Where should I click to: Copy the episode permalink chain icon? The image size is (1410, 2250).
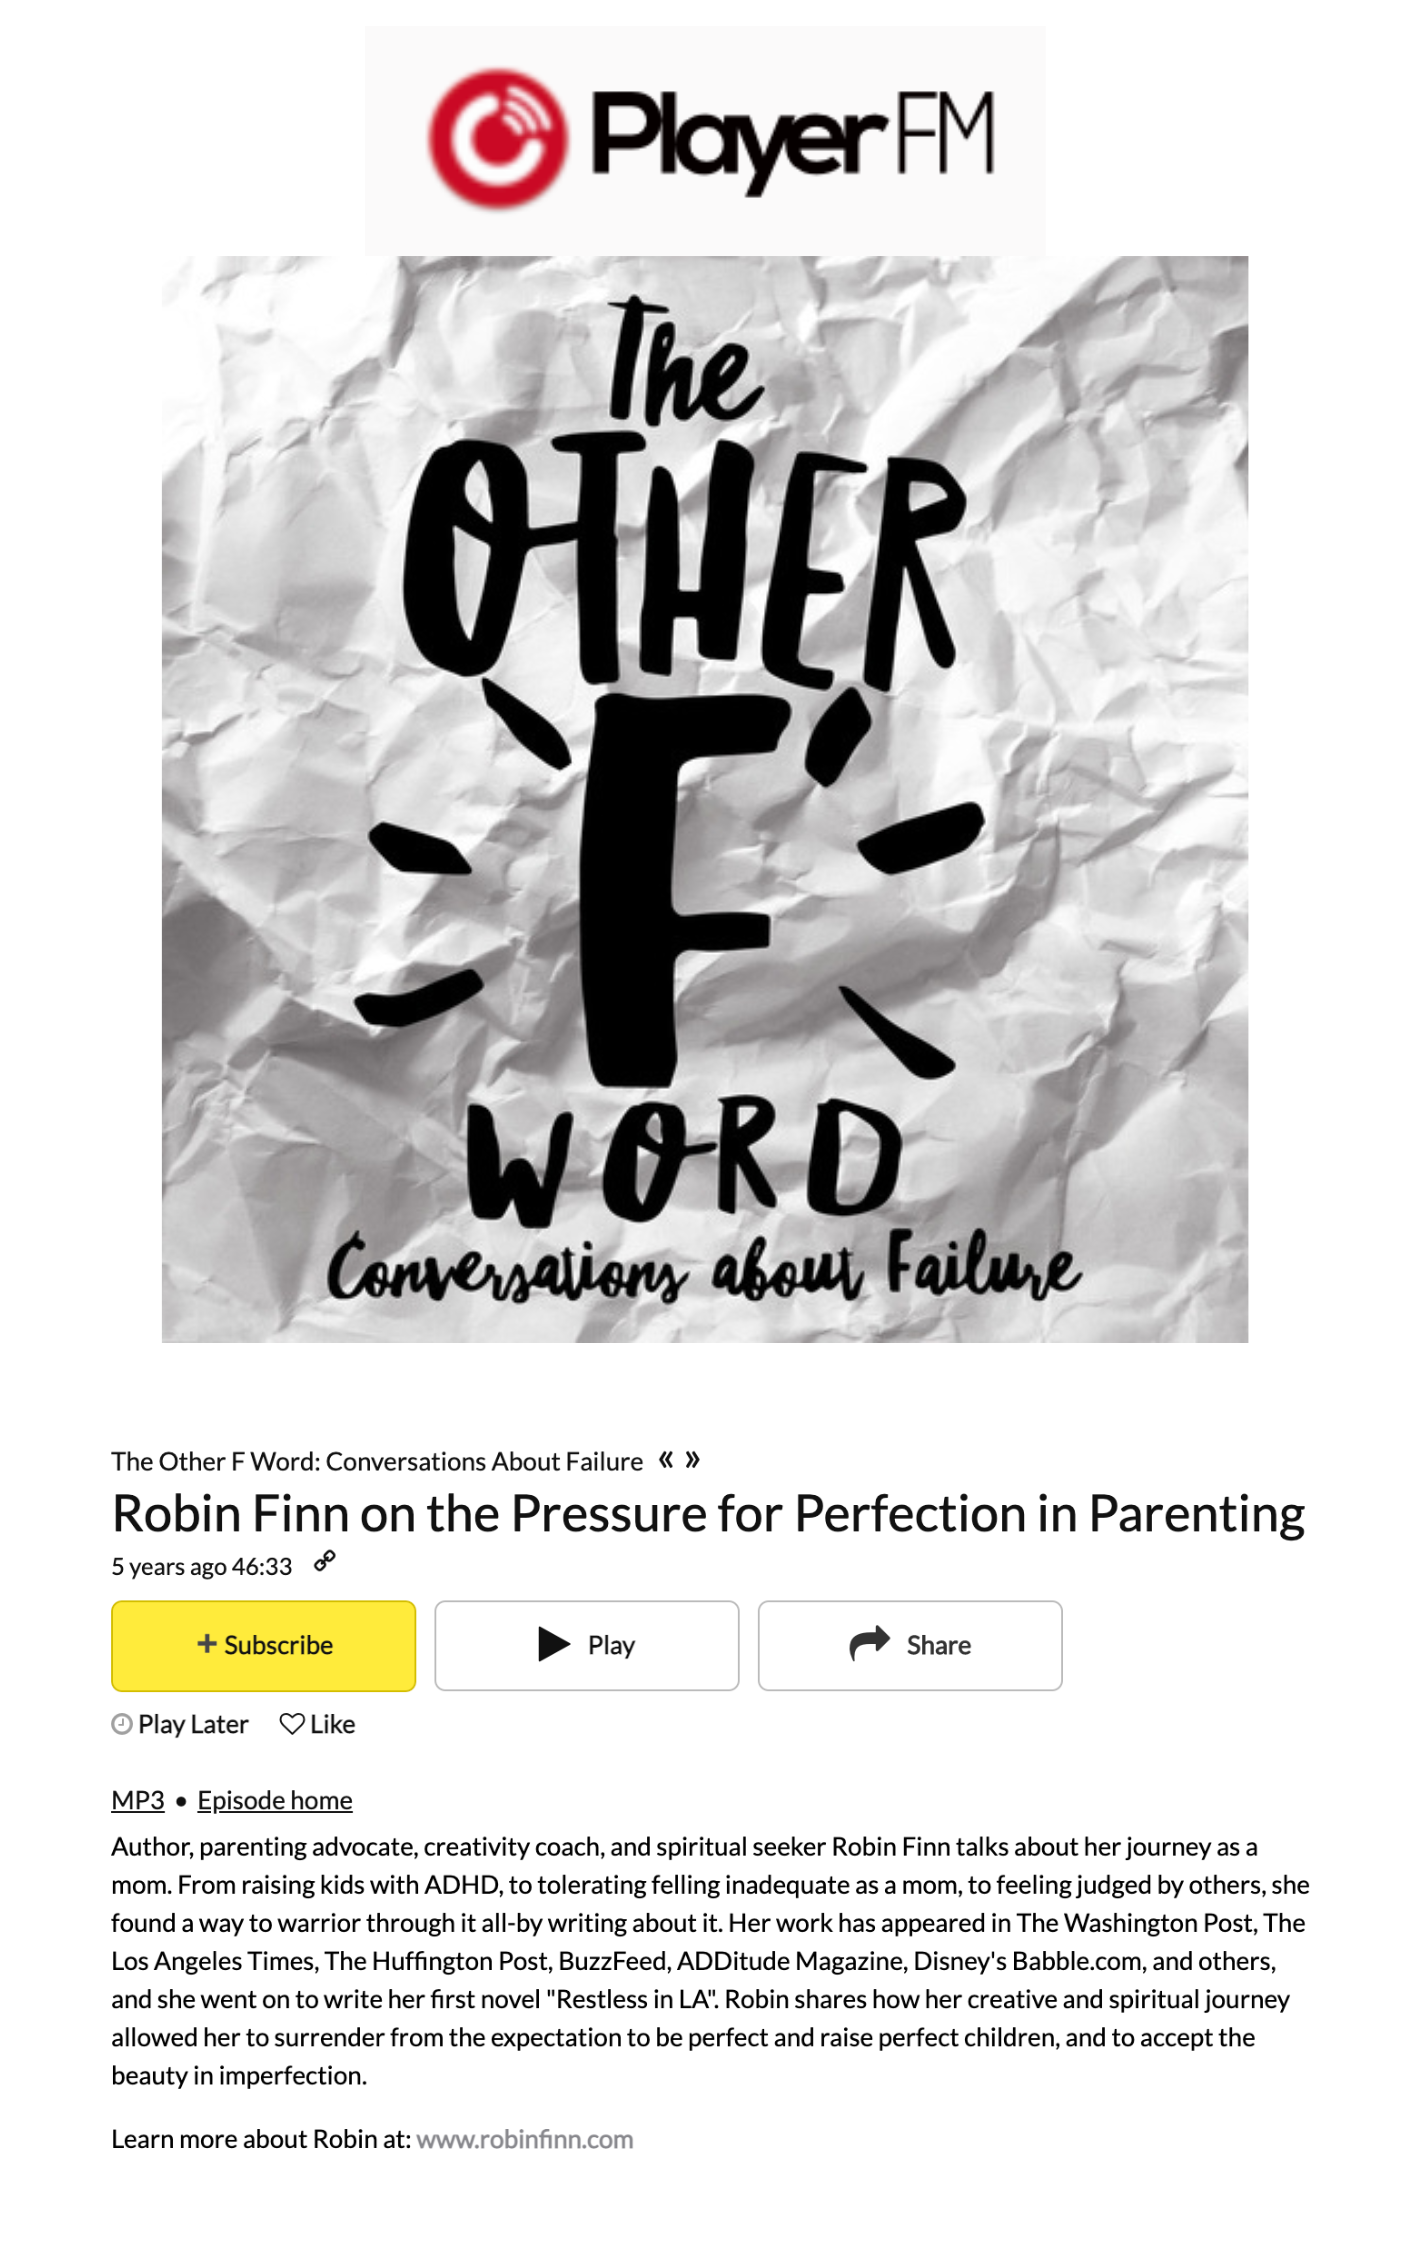coord(325,1561)
